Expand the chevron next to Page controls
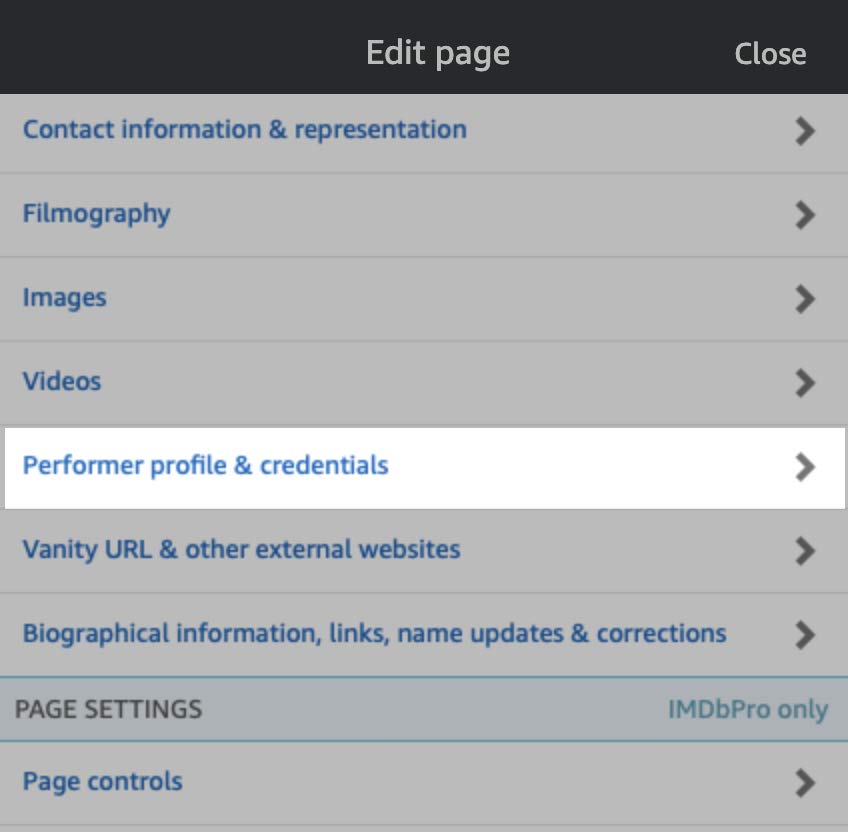The width and height of the screenshot is (848, 832). (x=805, y=782)
